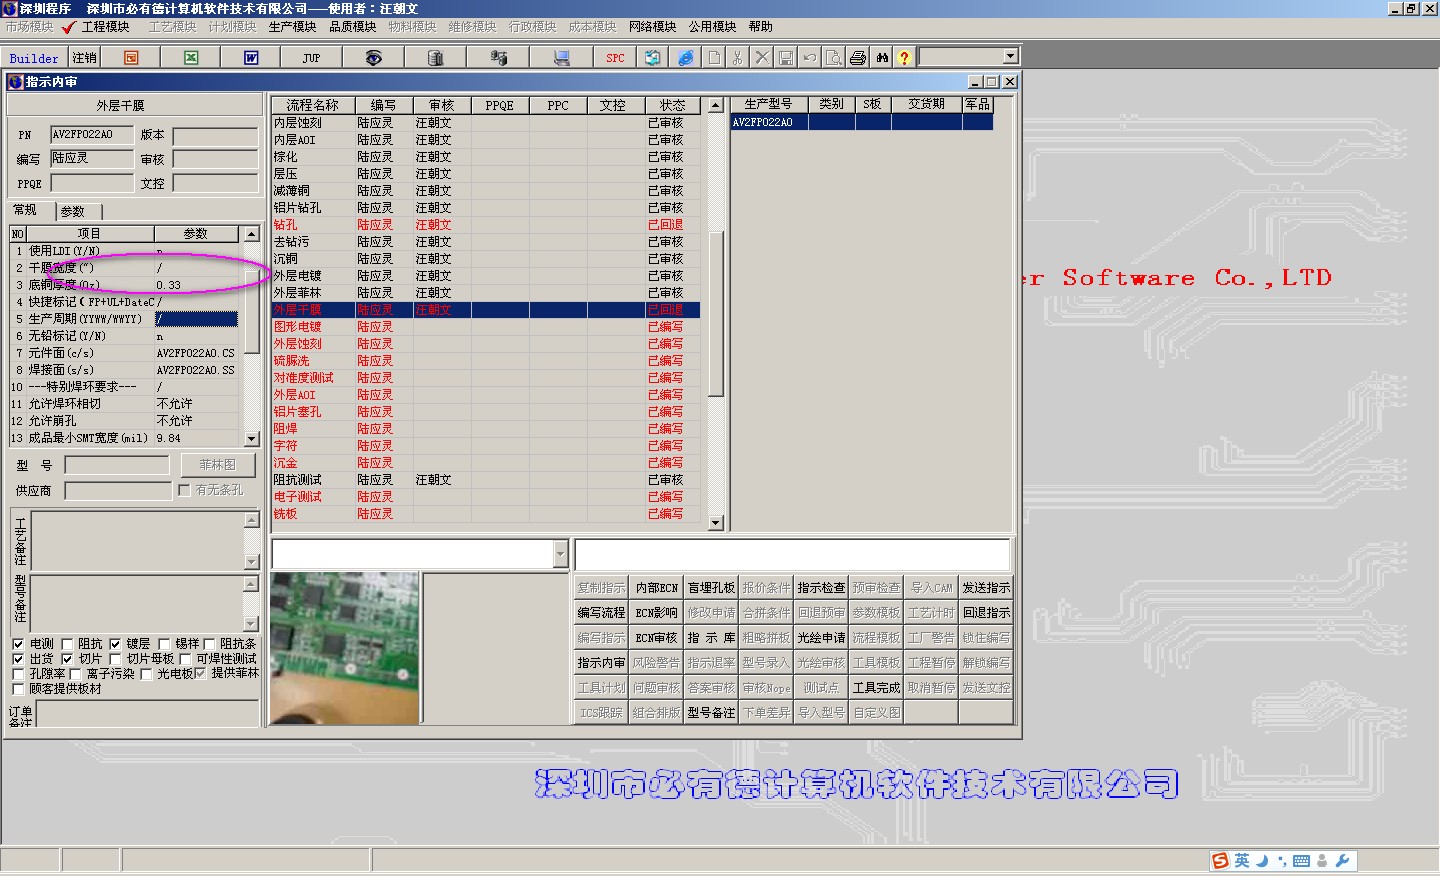
Task: Click the undo arrow icon
Action: point(810,58)
